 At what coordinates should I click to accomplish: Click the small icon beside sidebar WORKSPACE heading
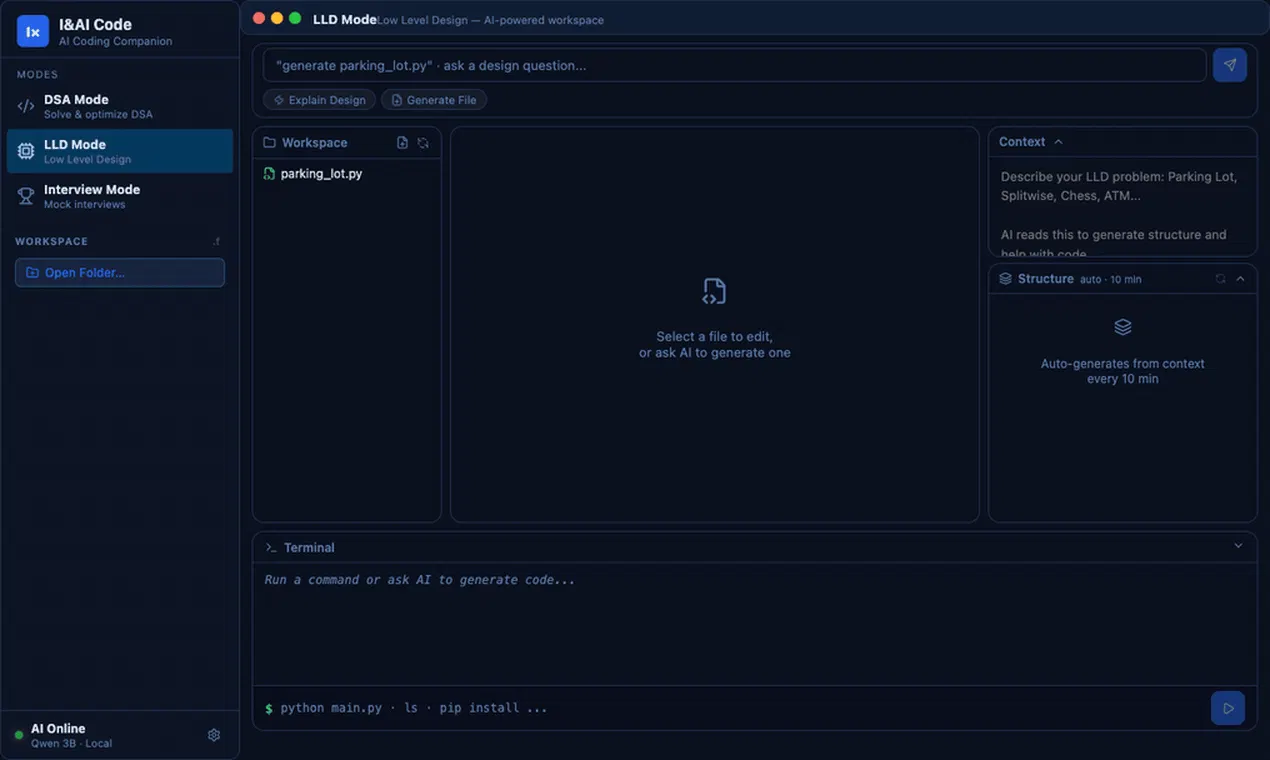tap(217, 242)
